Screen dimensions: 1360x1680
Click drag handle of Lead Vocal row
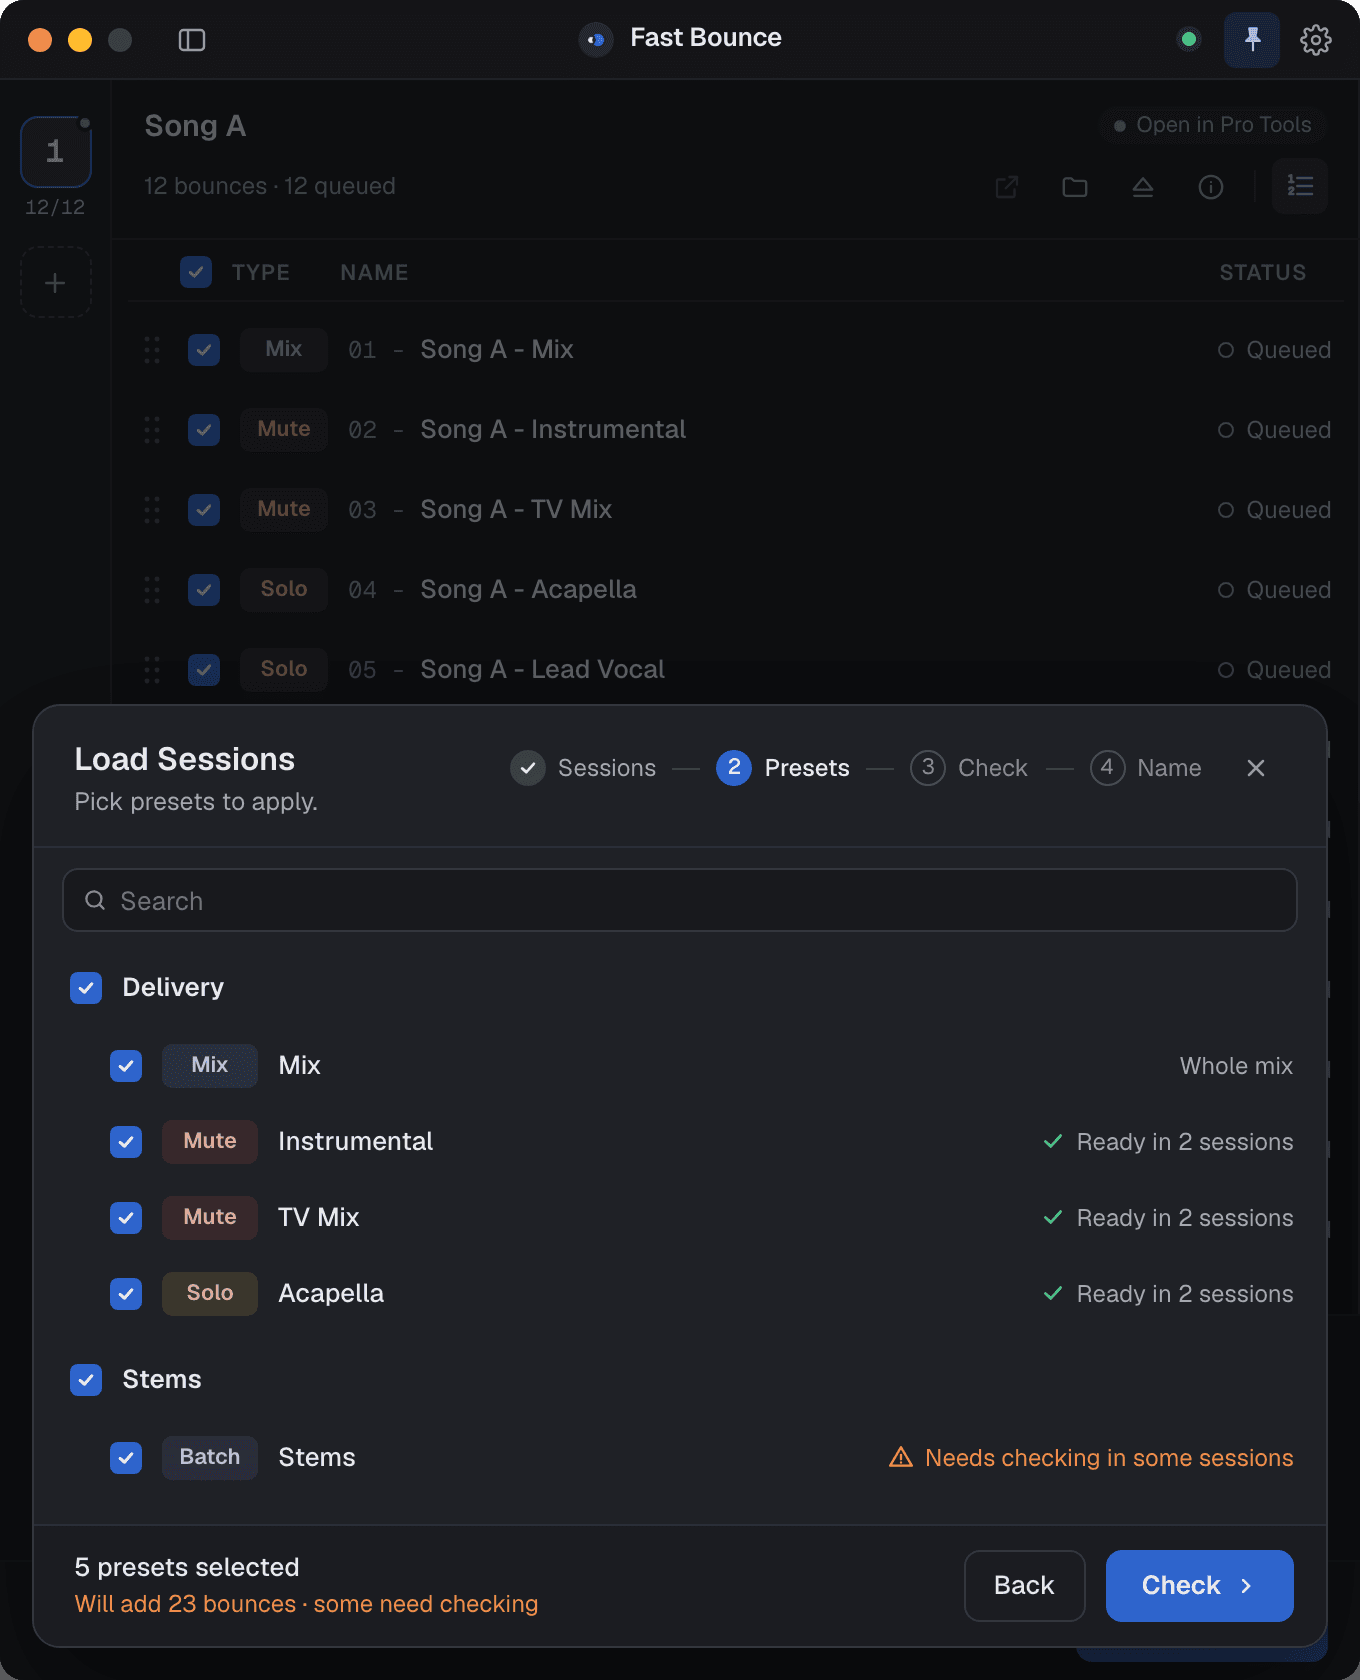152,670
